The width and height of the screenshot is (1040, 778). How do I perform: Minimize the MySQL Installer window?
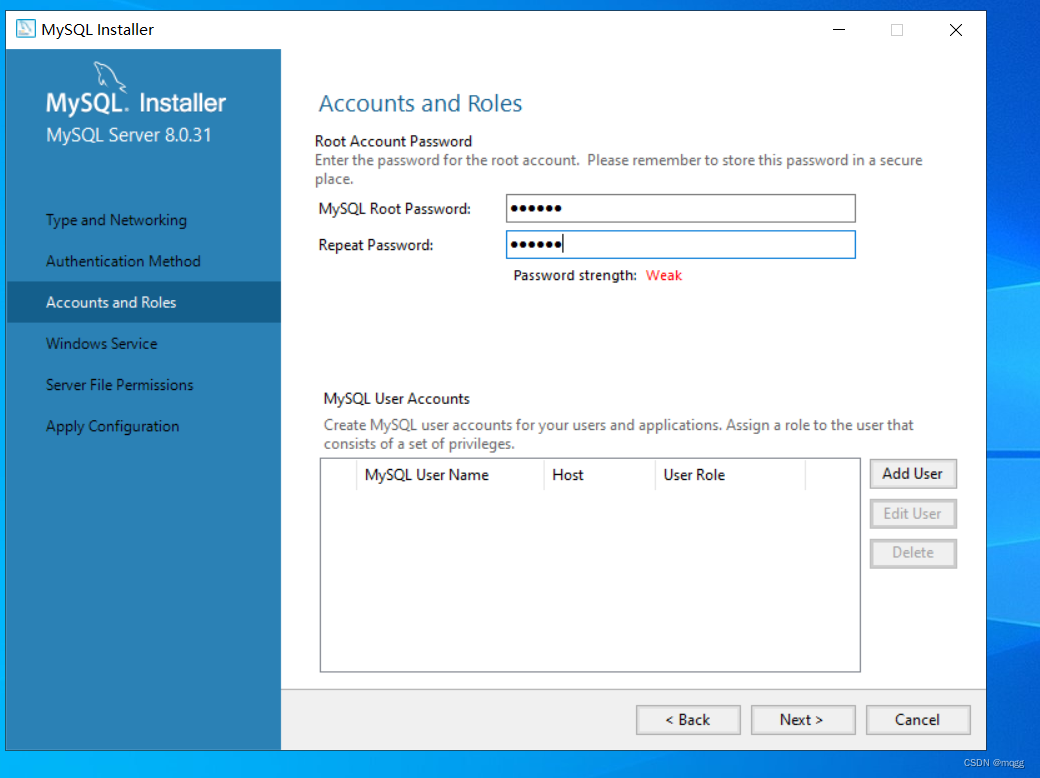[839, 30]
